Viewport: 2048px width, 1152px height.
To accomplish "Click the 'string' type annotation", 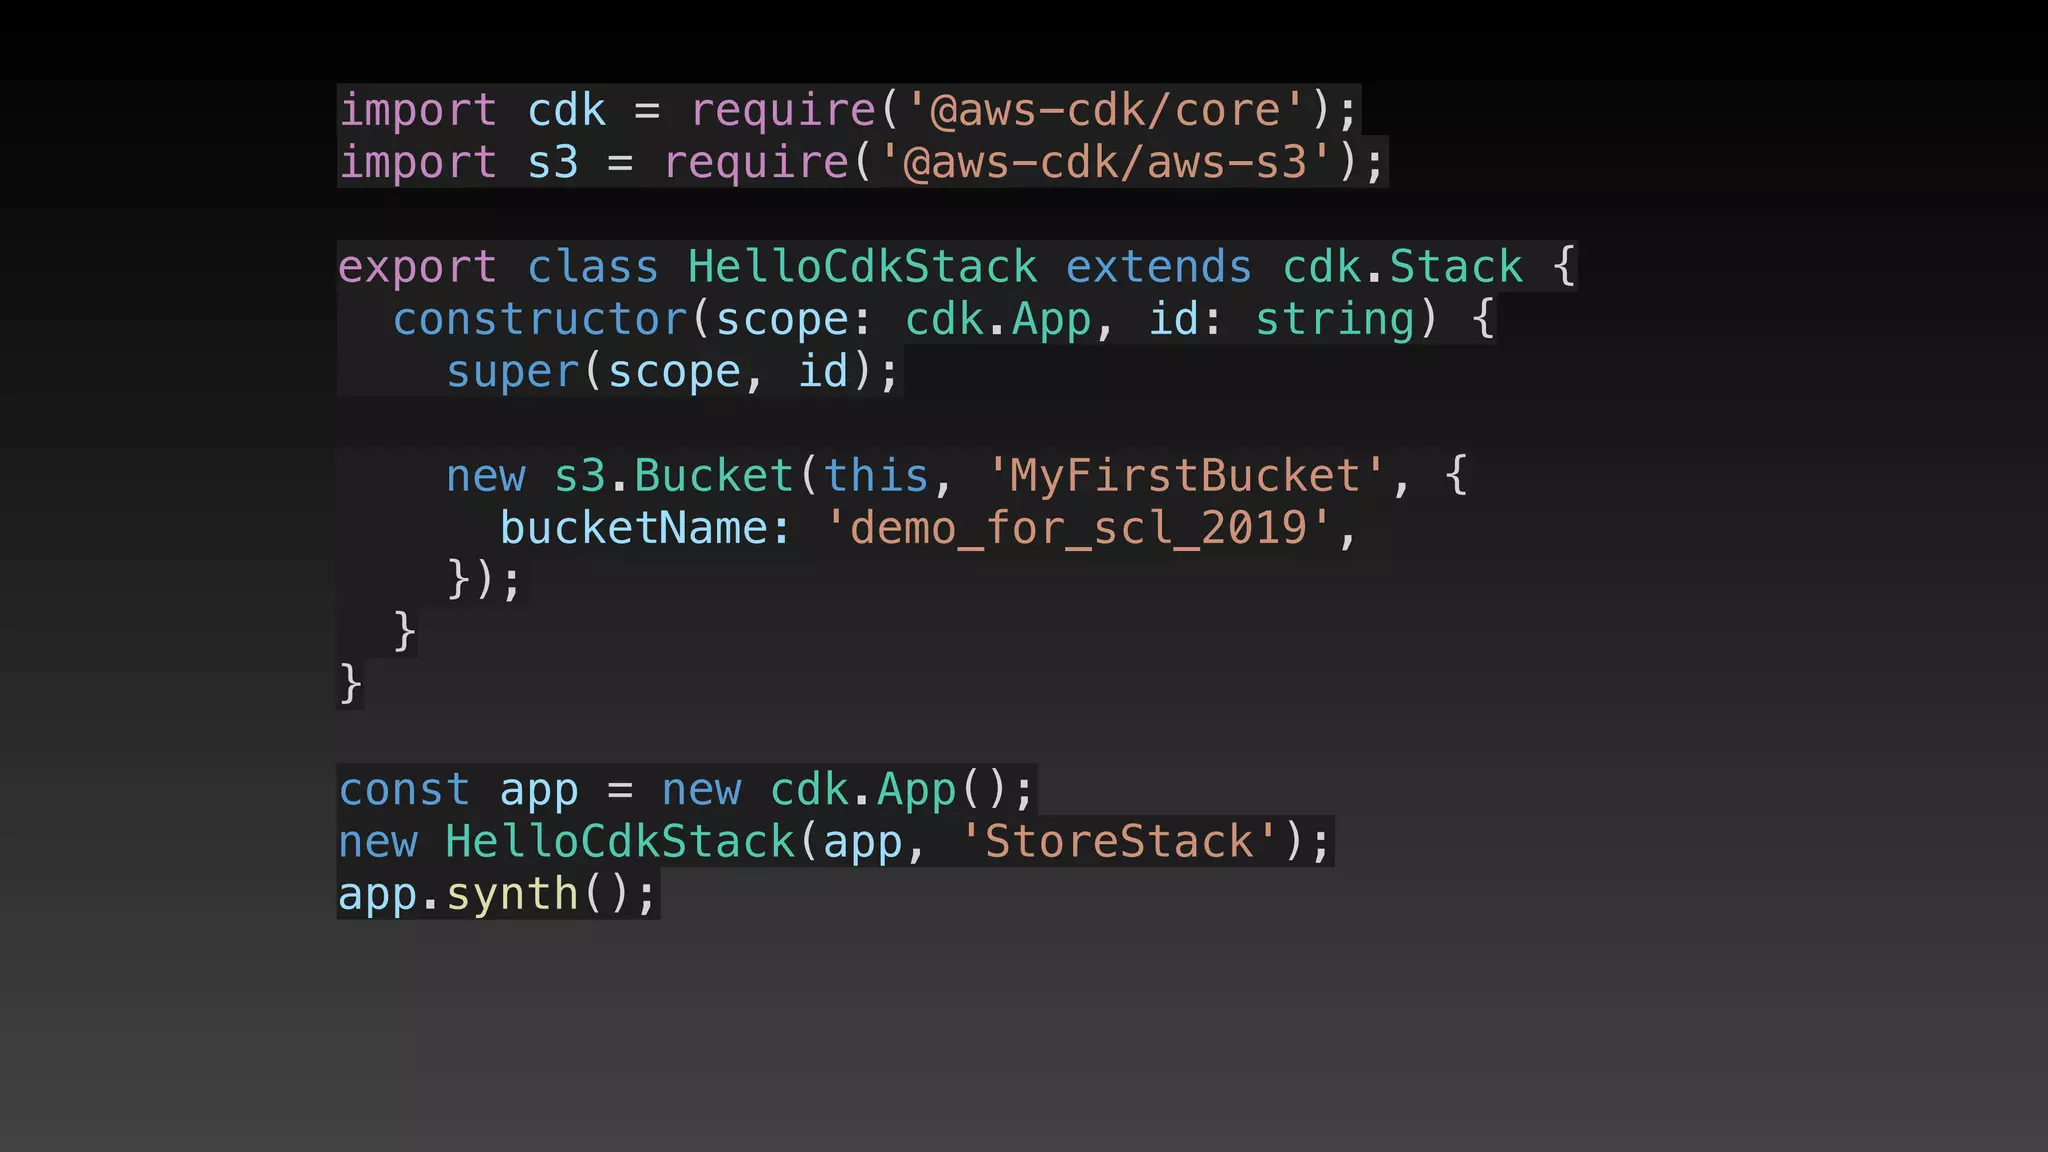I will [x=1335, y=319].
